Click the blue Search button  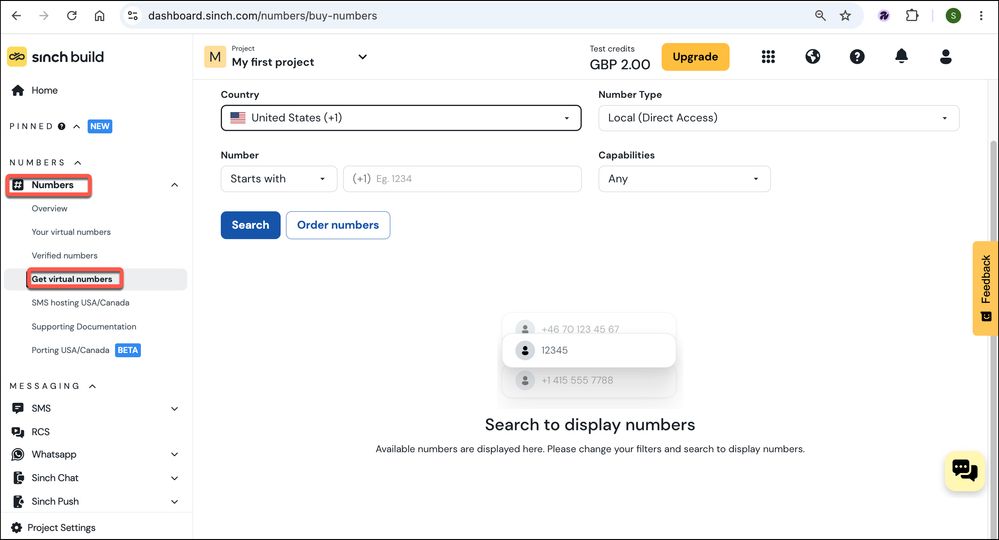pos(250,225)
